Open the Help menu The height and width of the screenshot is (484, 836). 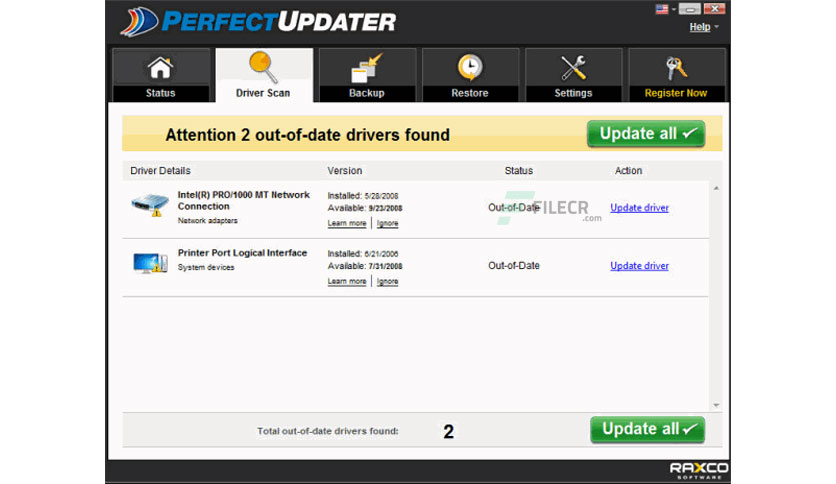[700, 27]
